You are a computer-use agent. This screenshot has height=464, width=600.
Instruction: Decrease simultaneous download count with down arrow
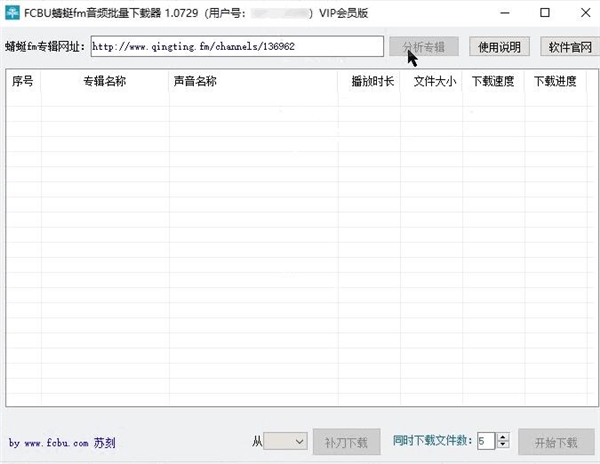coord(503,445)
